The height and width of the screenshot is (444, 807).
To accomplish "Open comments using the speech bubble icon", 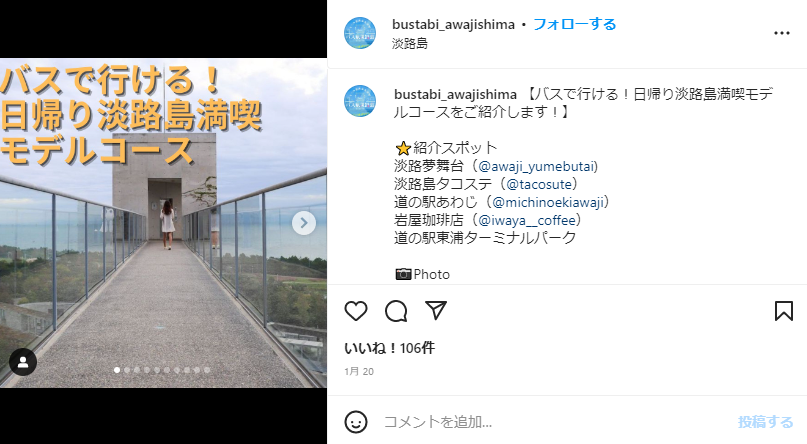I will 396,311.
